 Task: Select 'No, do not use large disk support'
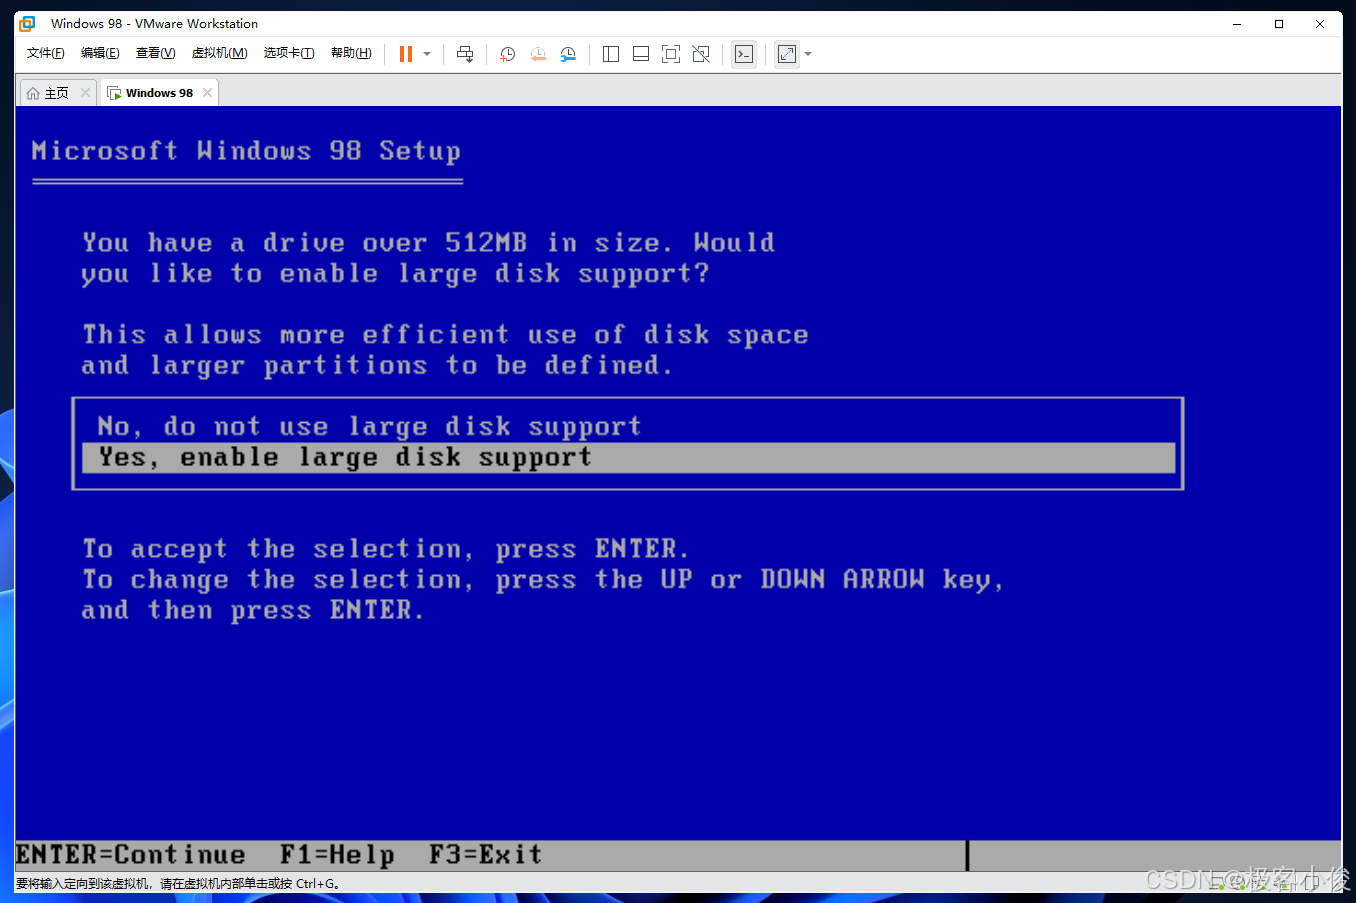click(x=368, y=427)
